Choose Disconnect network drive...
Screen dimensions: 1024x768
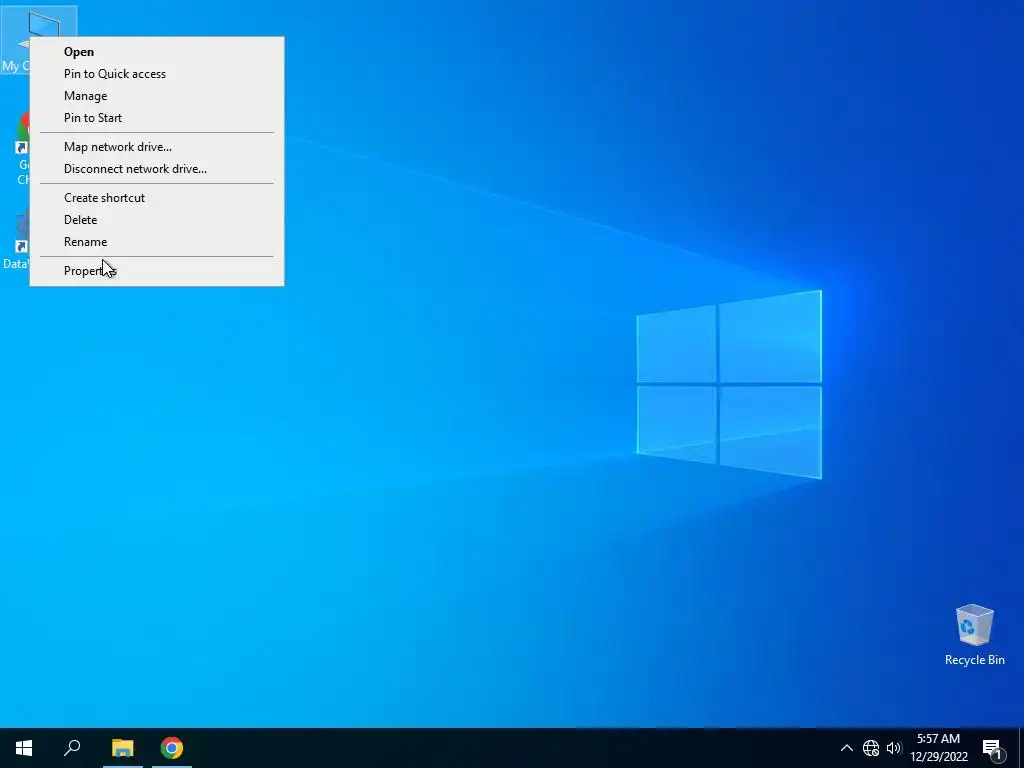(157, 169)
